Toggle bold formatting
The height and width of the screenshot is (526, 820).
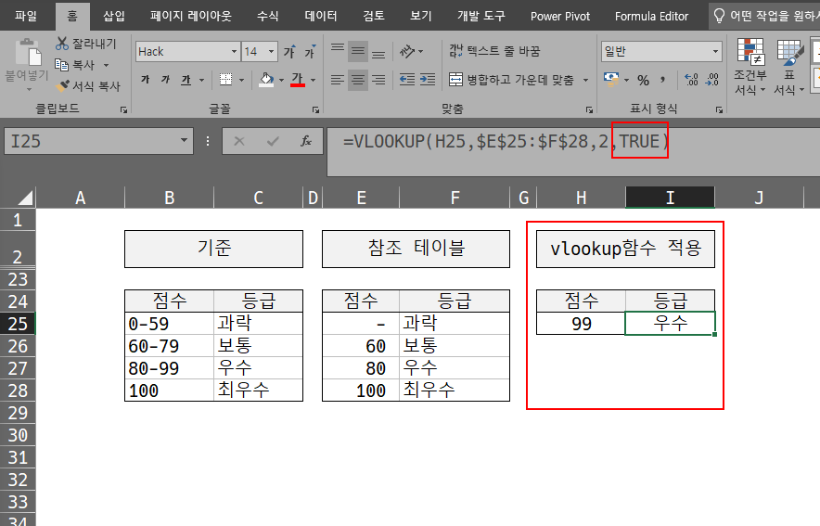[145, 79]
